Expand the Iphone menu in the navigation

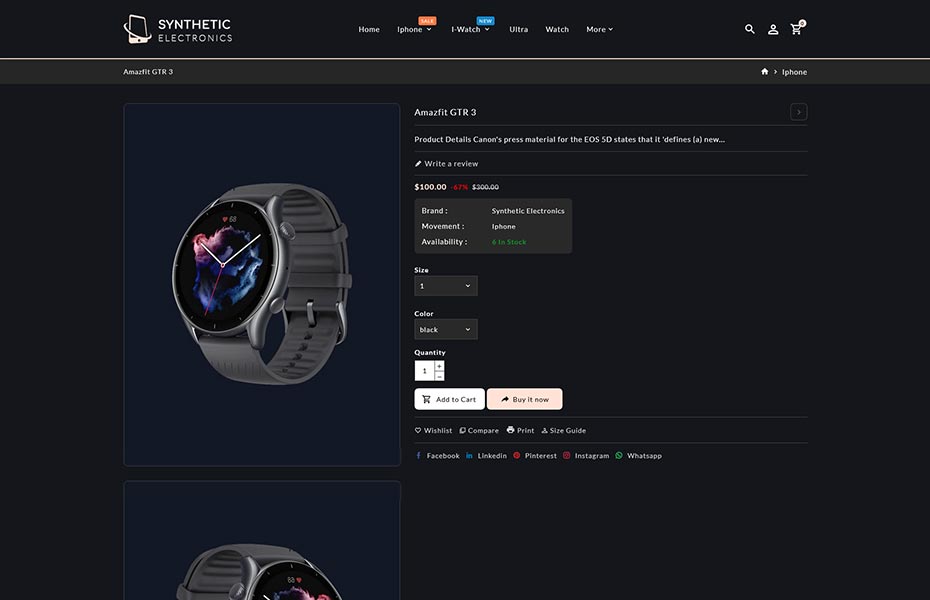click(415, 29)
